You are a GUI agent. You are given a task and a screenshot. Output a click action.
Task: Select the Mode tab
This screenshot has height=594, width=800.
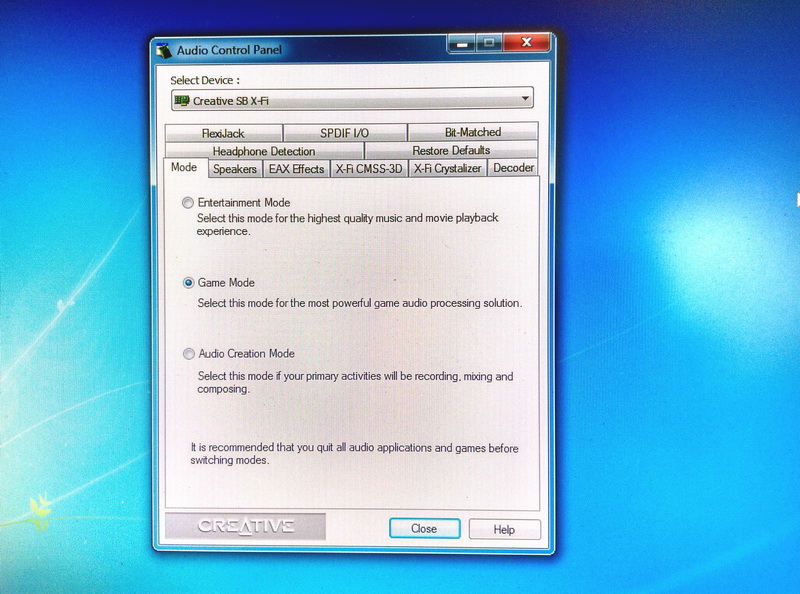pos(185,167)
